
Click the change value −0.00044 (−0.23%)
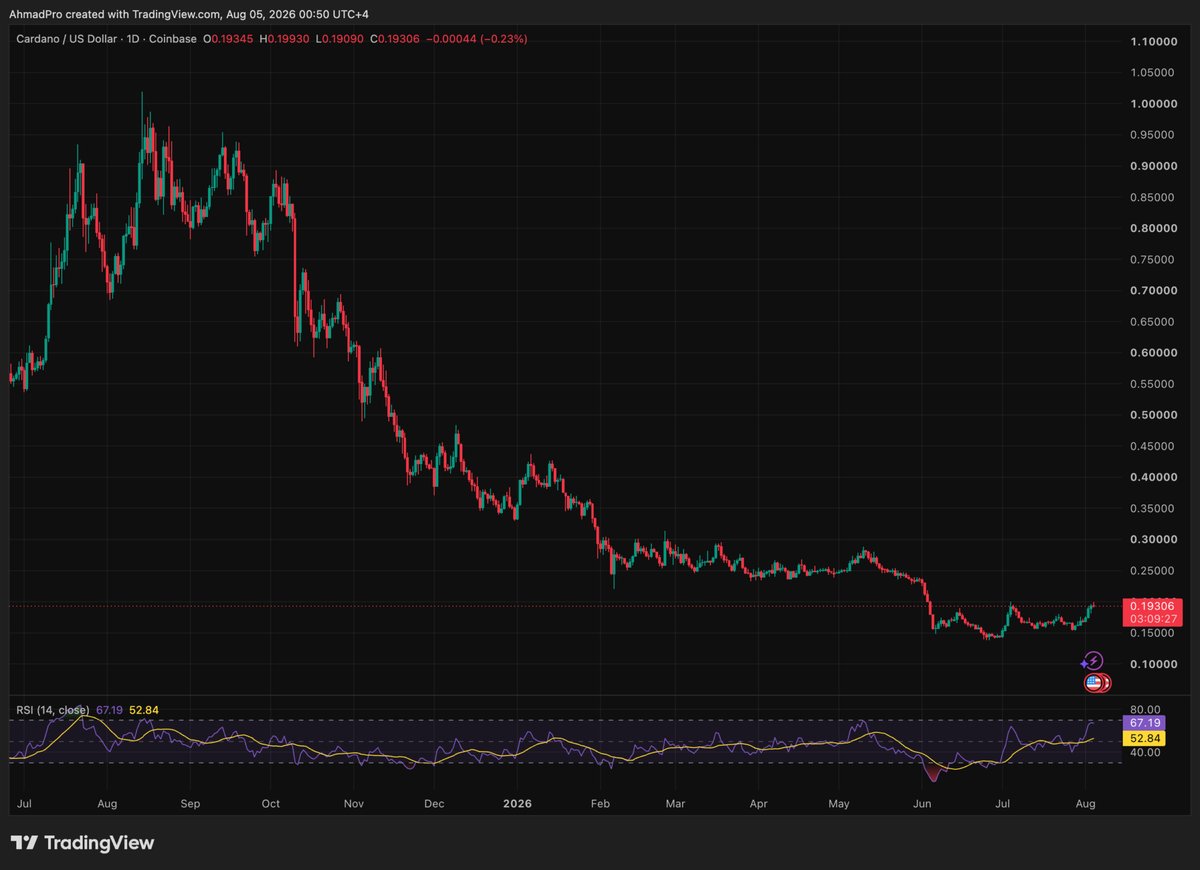pos(476,38)
